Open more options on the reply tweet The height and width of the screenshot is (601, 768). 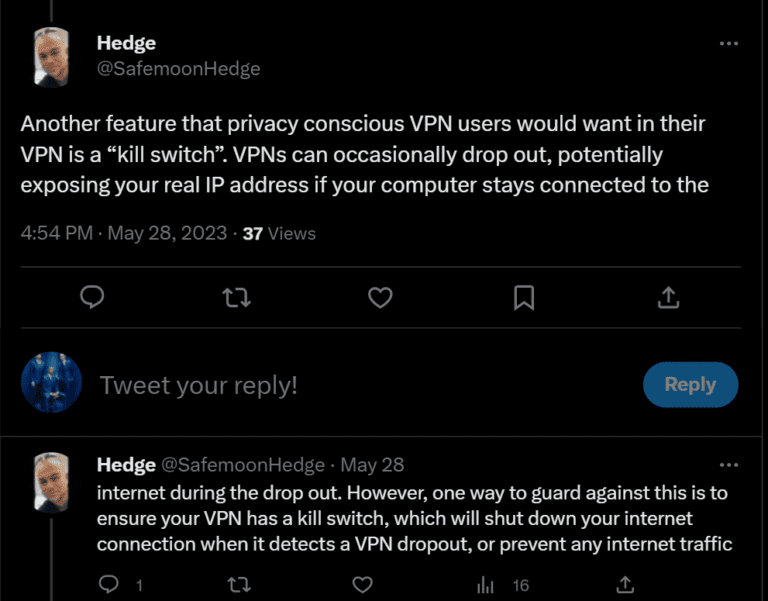730,465
